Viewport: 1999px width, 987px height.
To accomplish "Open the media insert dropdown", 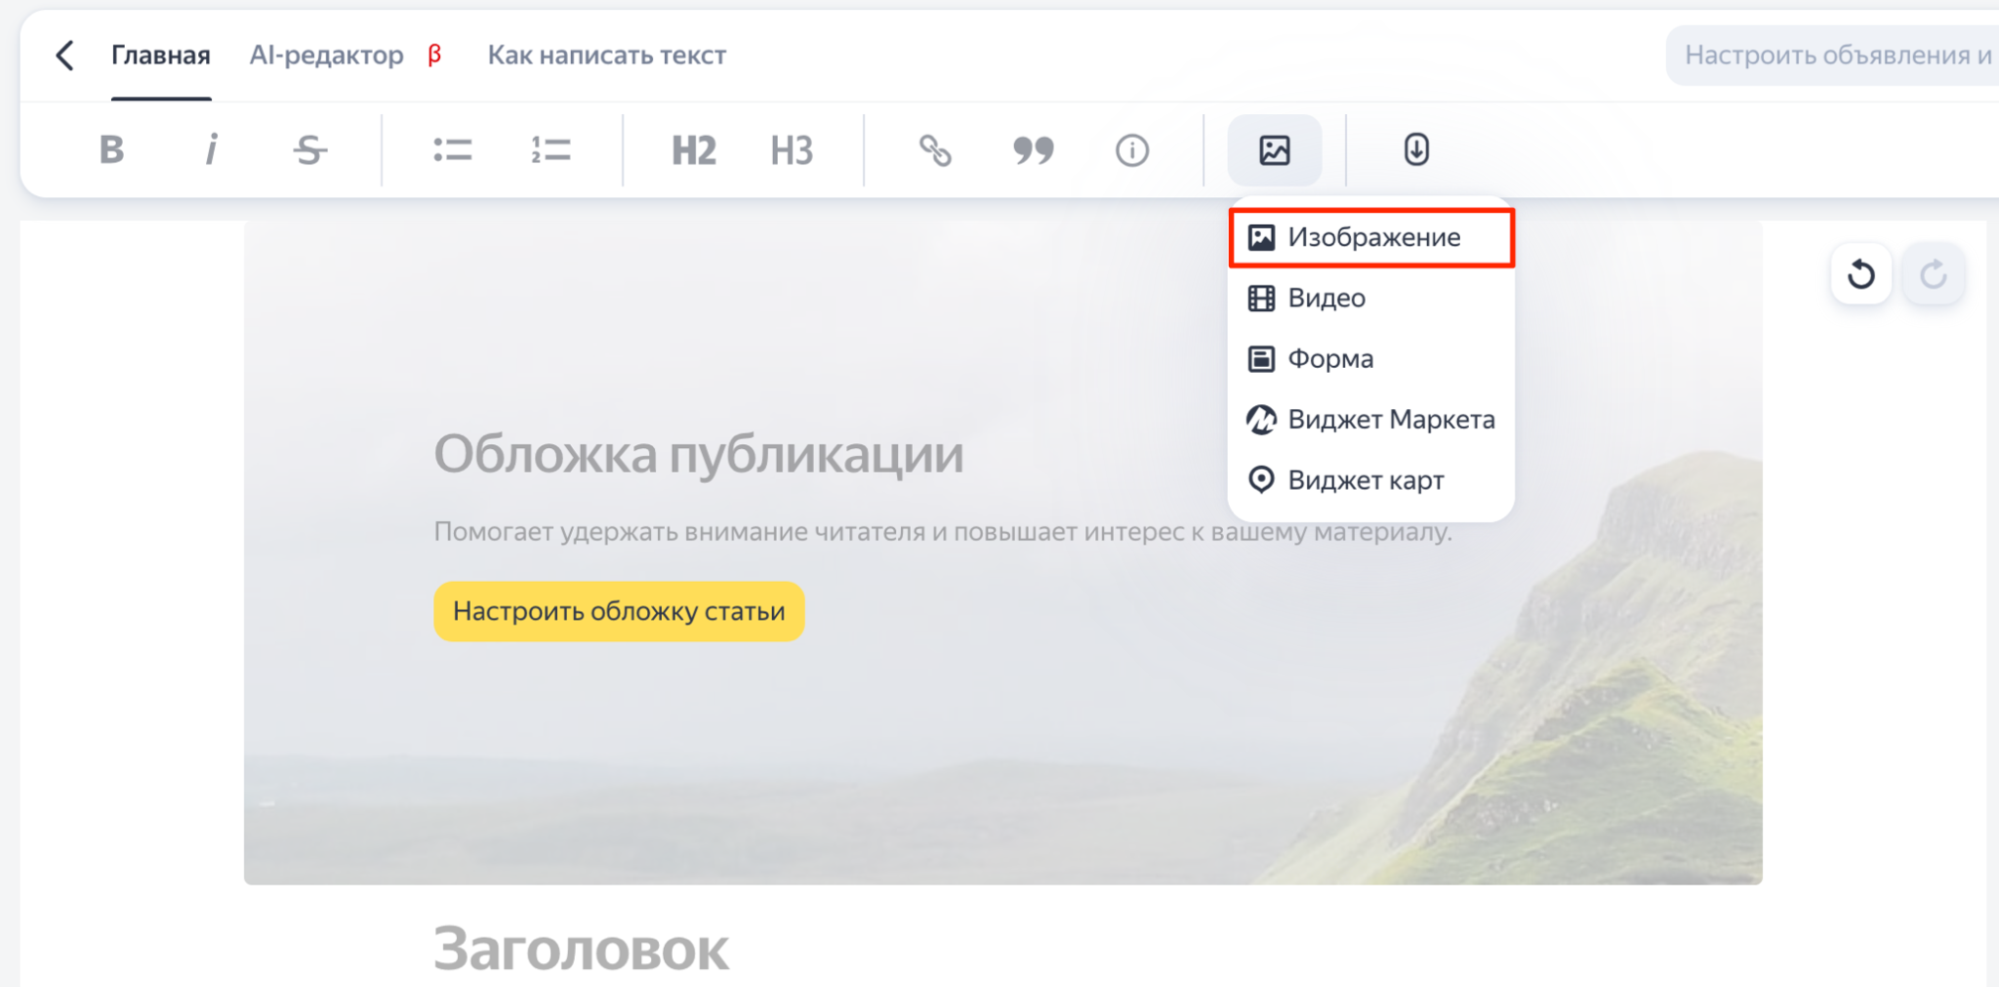I will pyautogui.click(x=1275, y=150).
